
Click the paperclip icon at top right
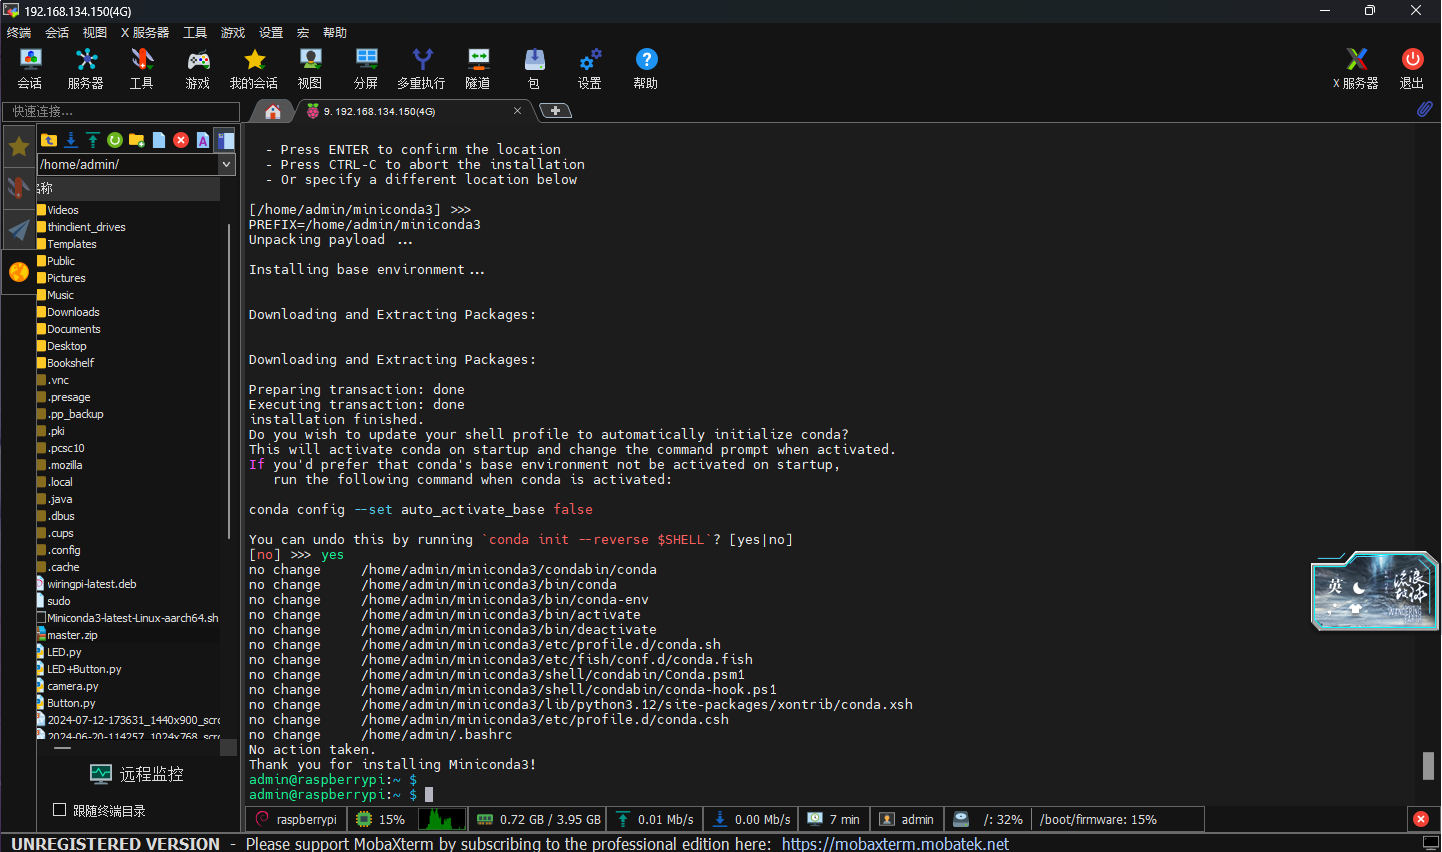1424,109
